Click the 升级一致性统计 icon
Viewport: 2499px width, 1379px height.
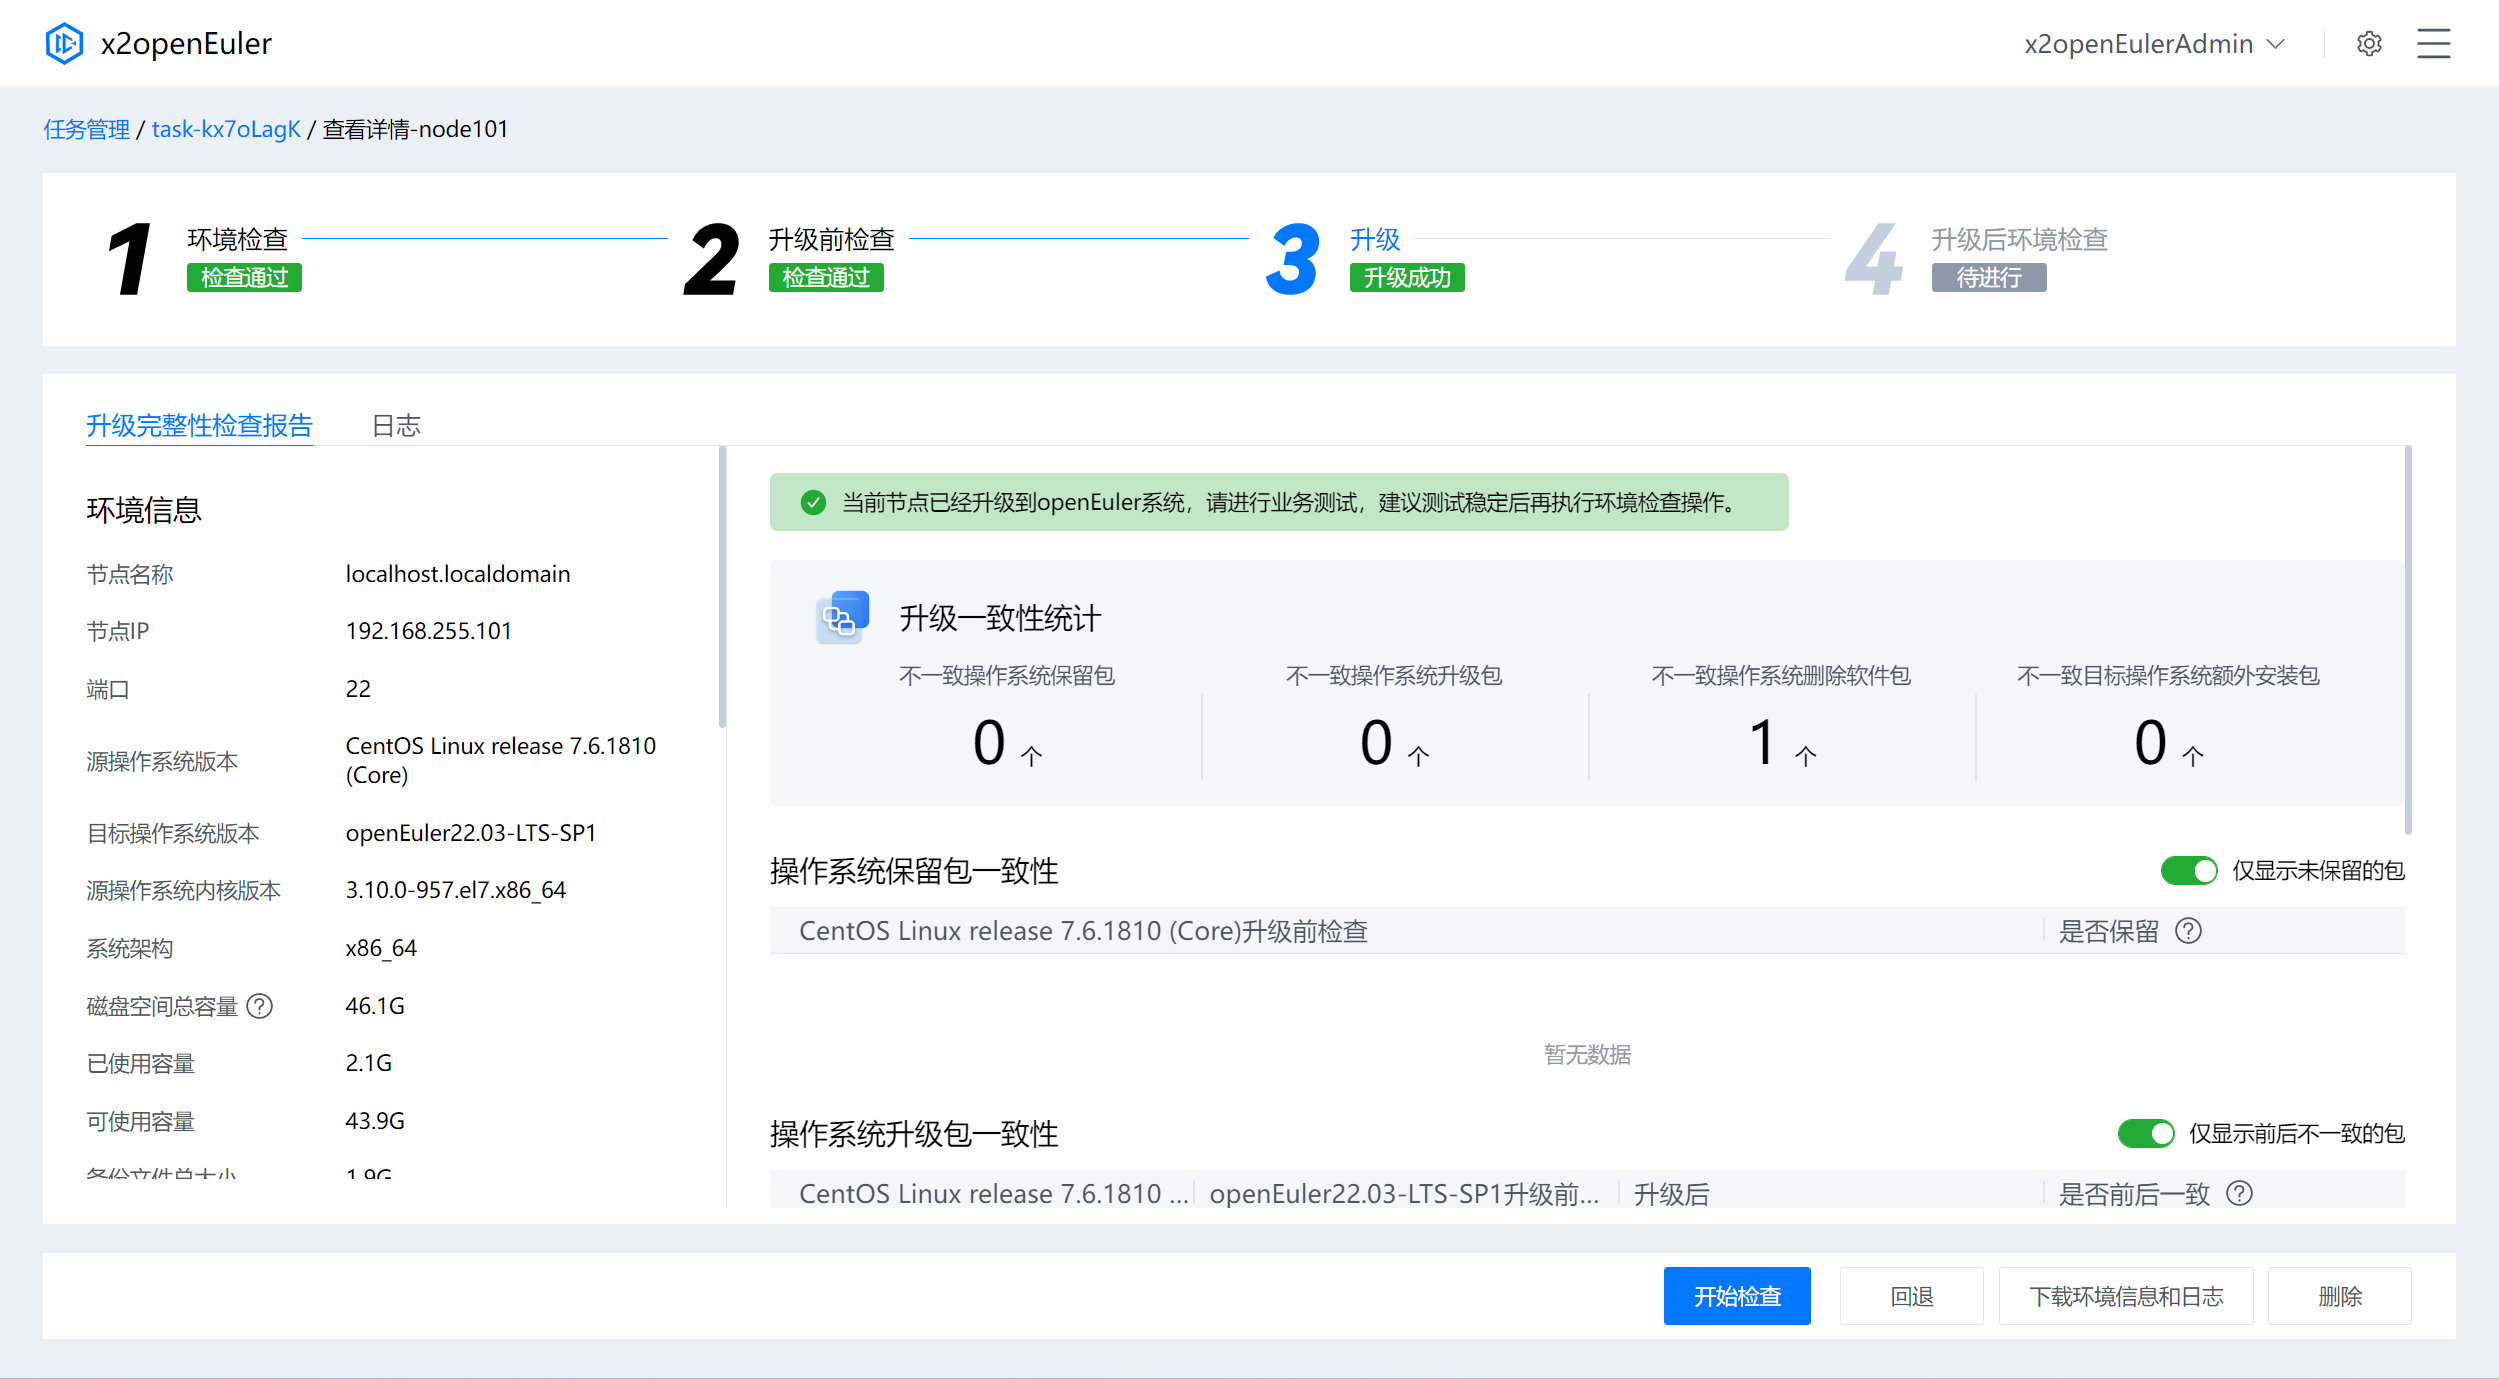pos(842,617)
